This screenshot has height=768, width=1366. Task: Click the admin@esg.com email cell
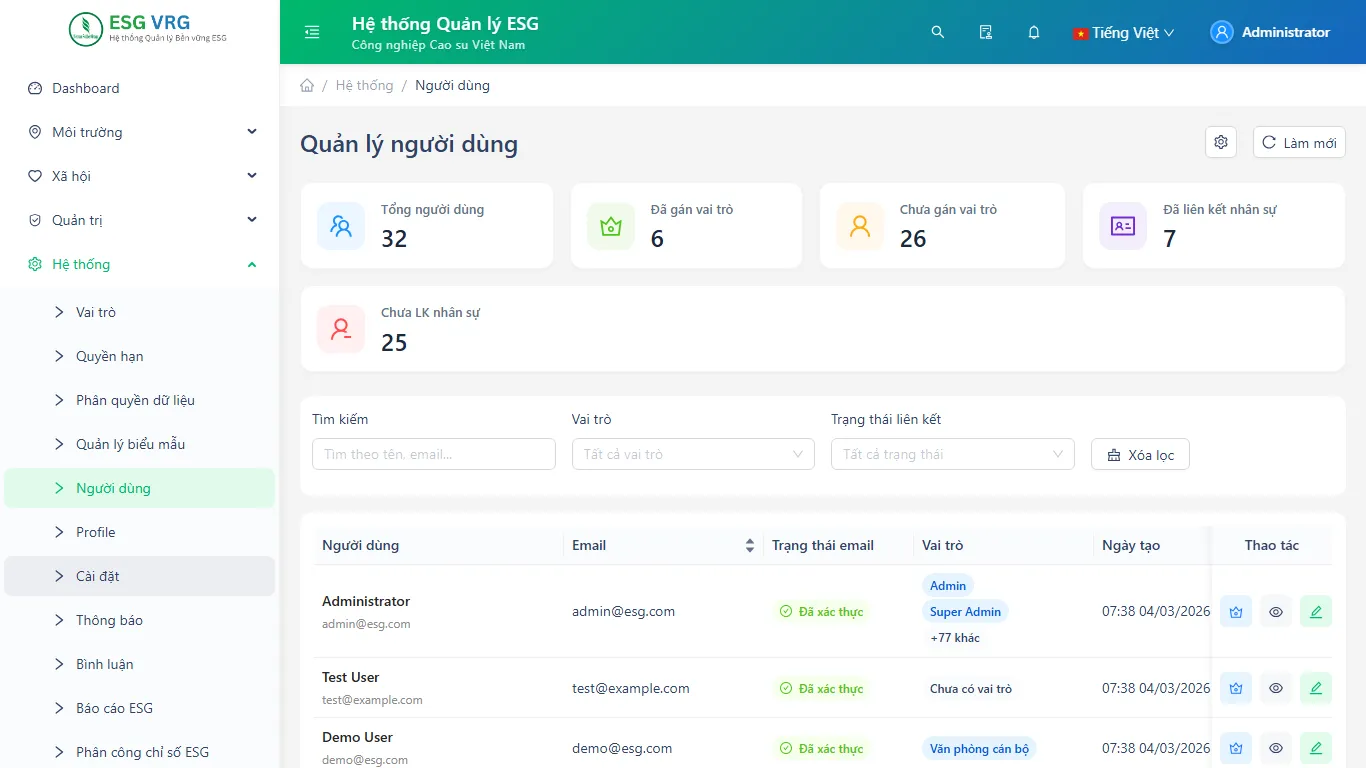coord(623,611)
